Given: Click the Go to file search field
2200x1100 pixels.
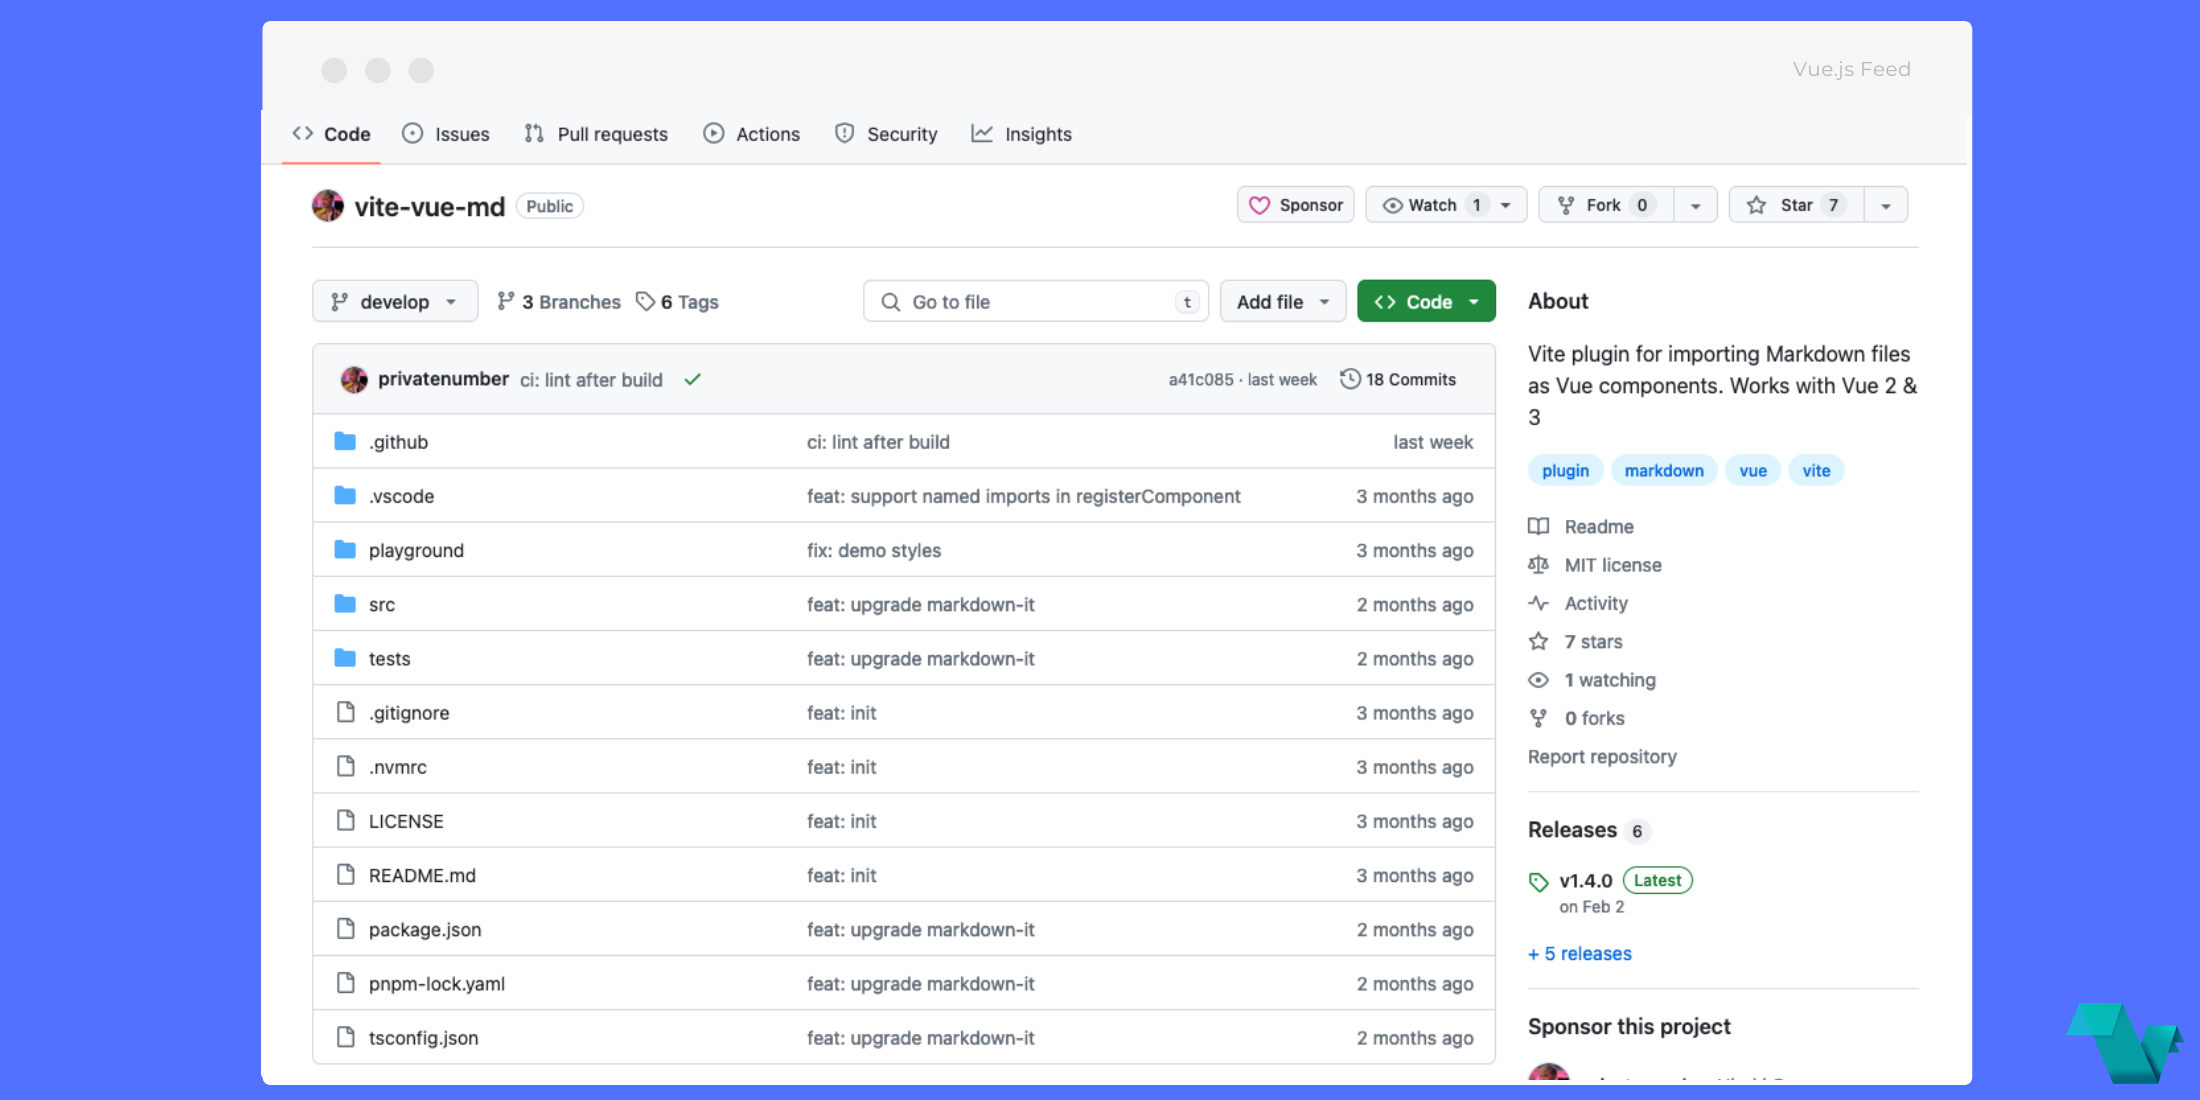Looking at the screenshot, I should [1035, 302].
